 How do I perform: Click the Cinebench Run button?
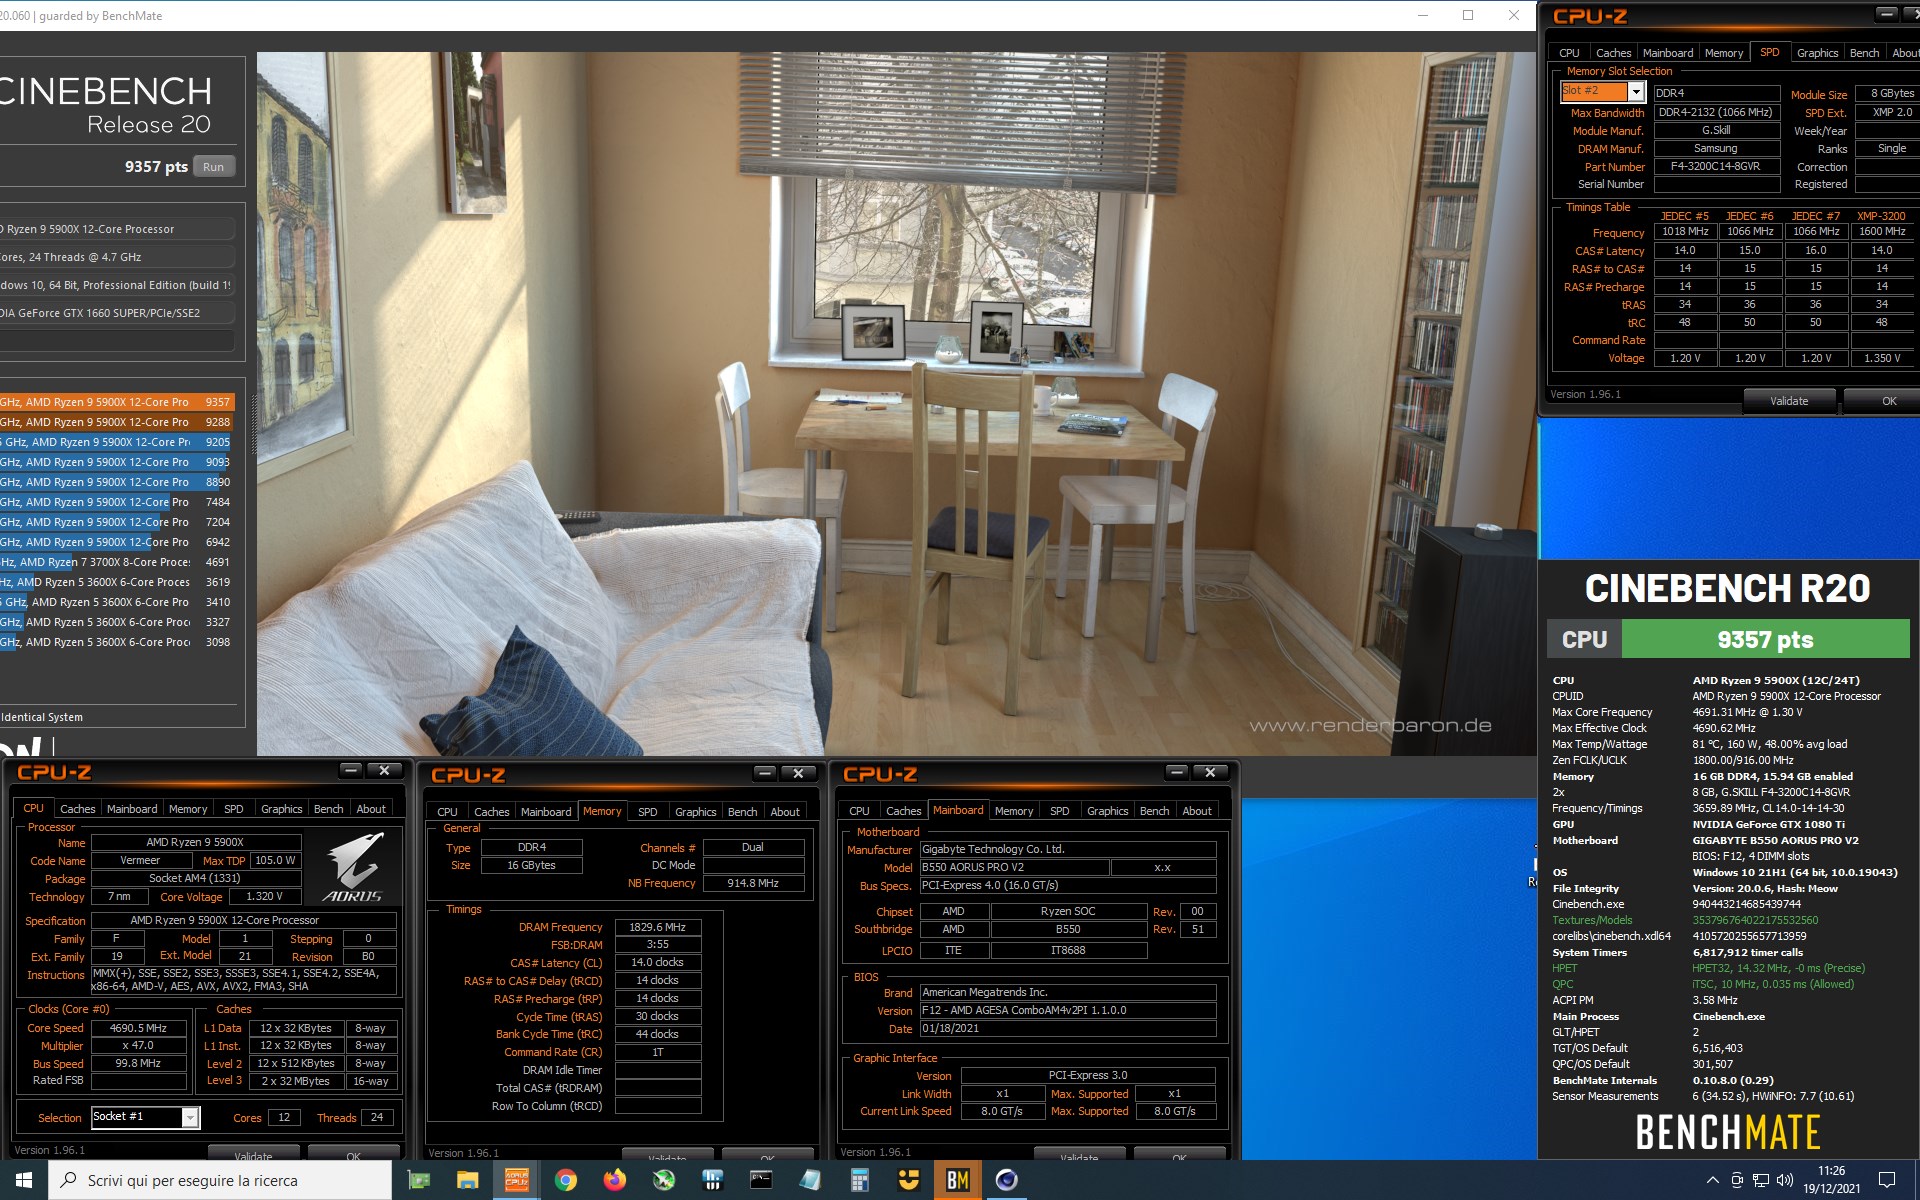tap(213, 167)
